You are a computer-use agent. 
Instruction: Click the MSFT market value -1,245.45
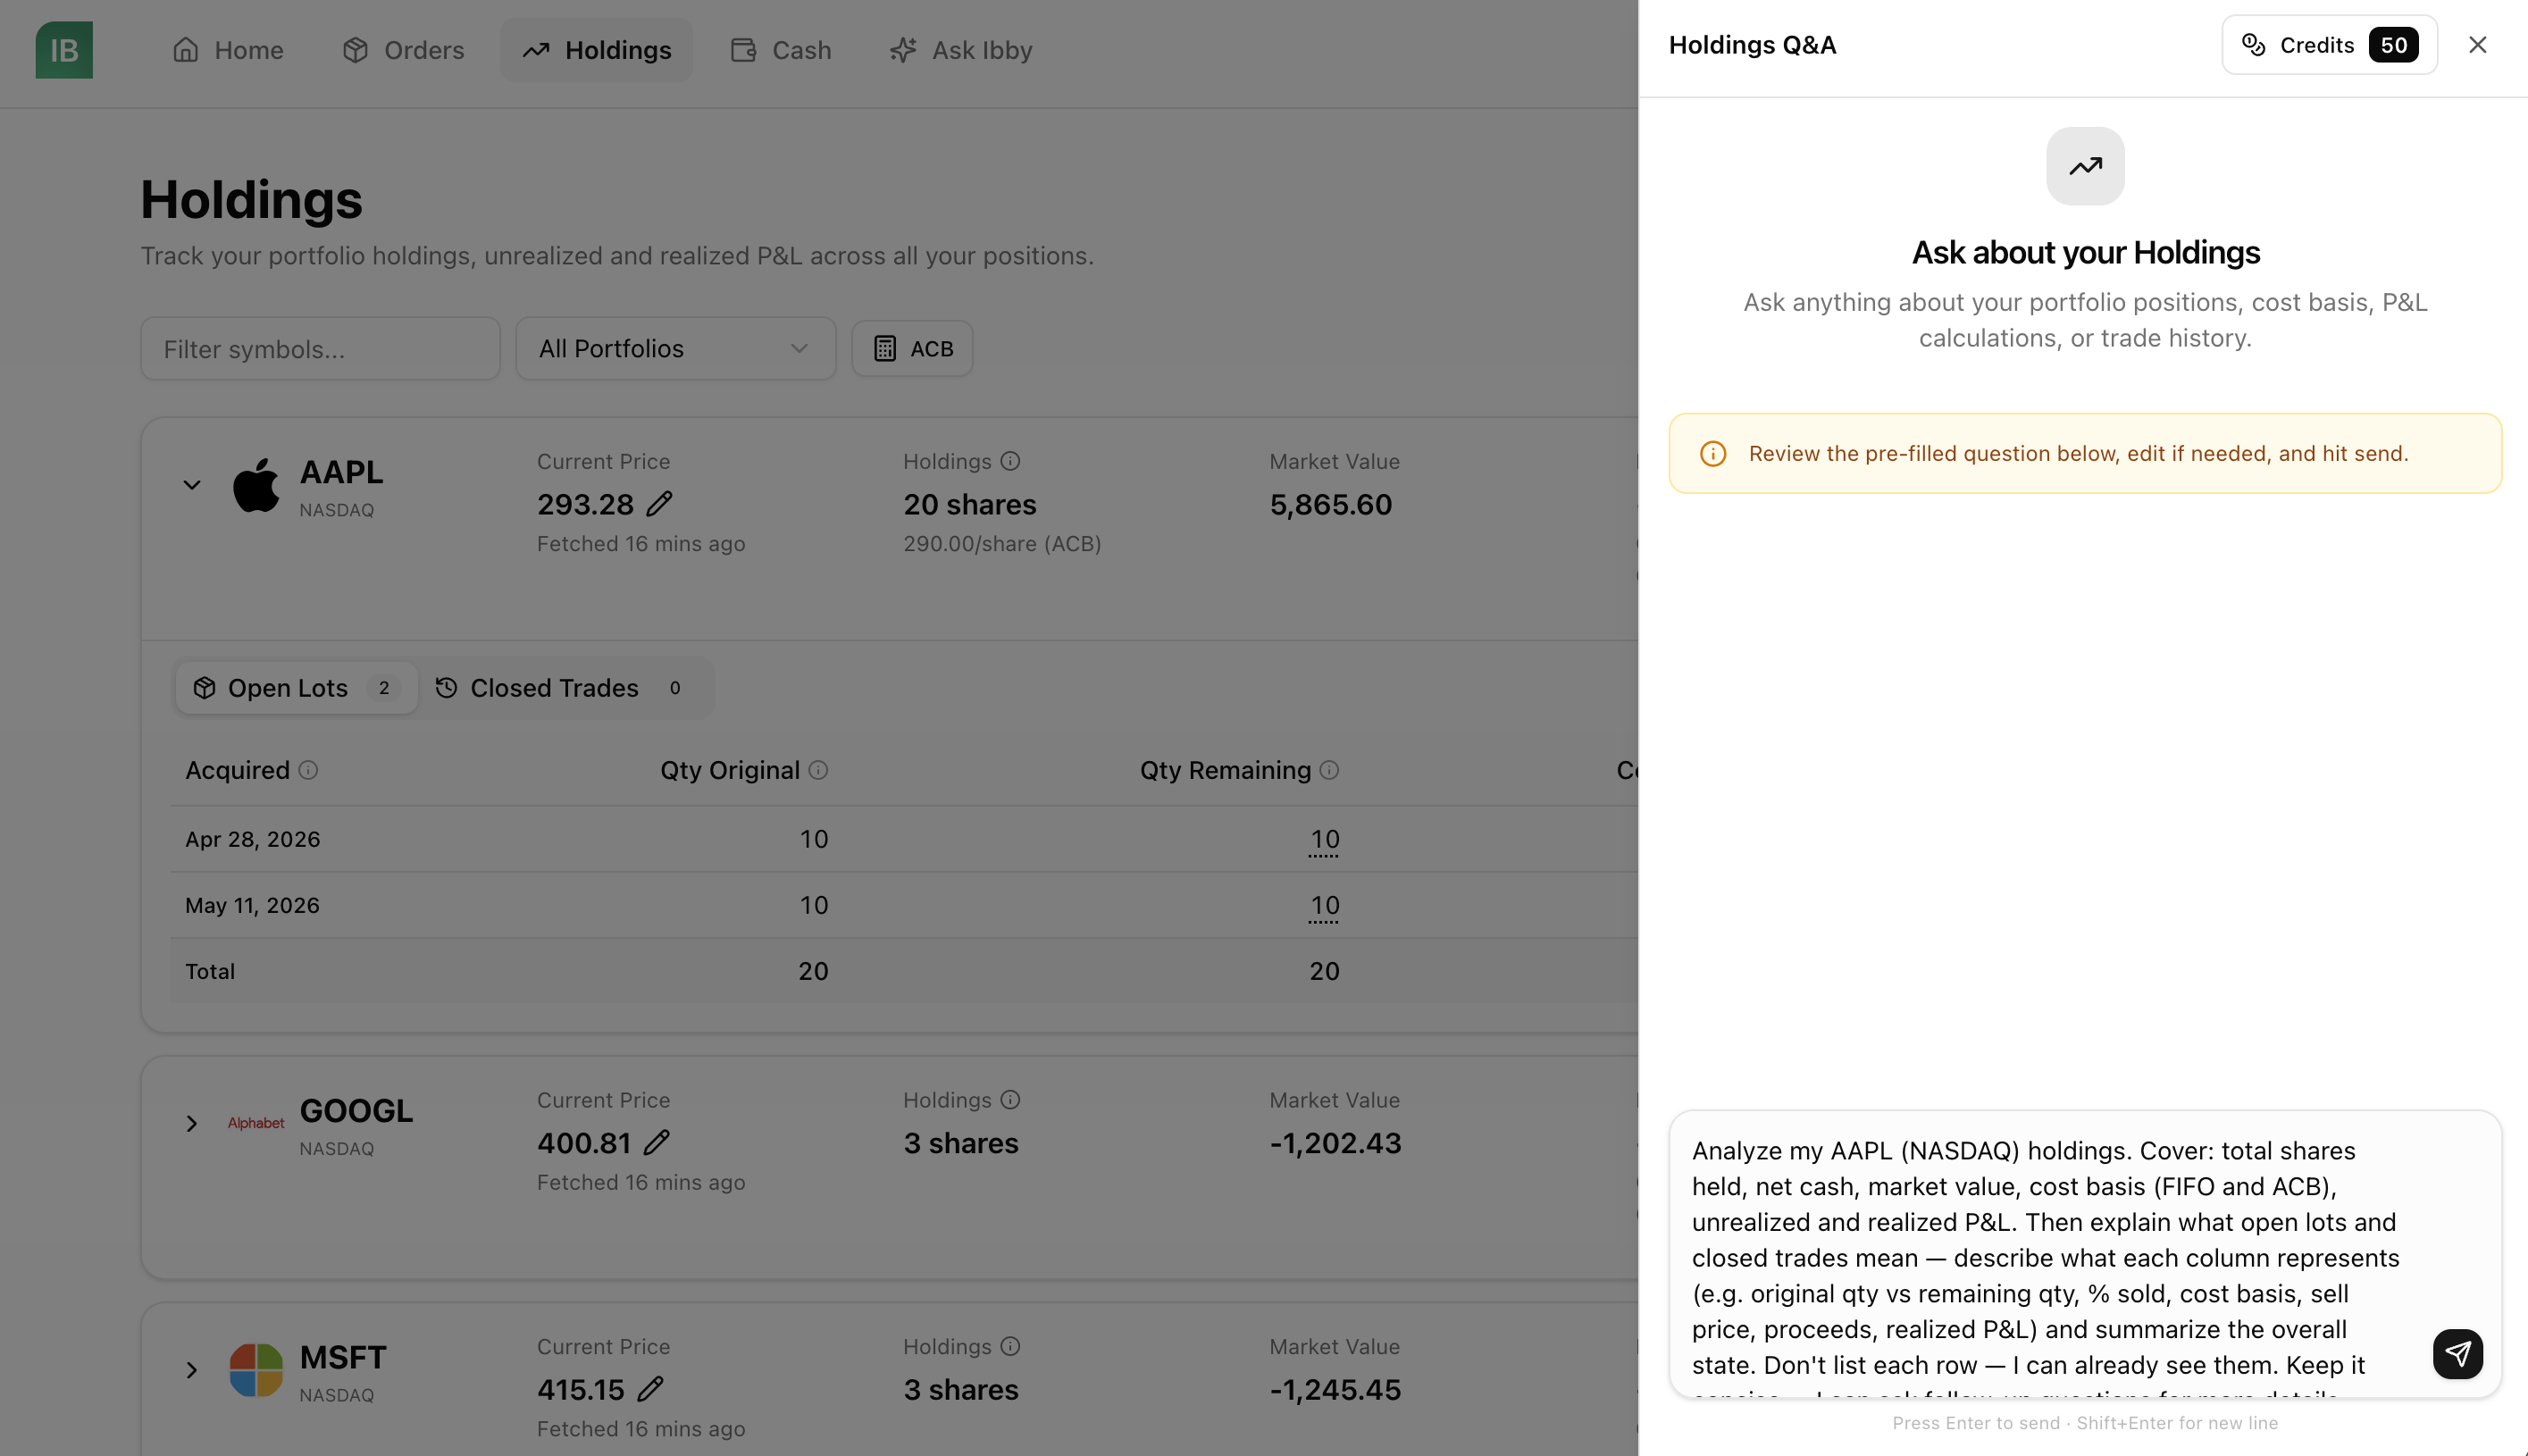(1335, 1390)
